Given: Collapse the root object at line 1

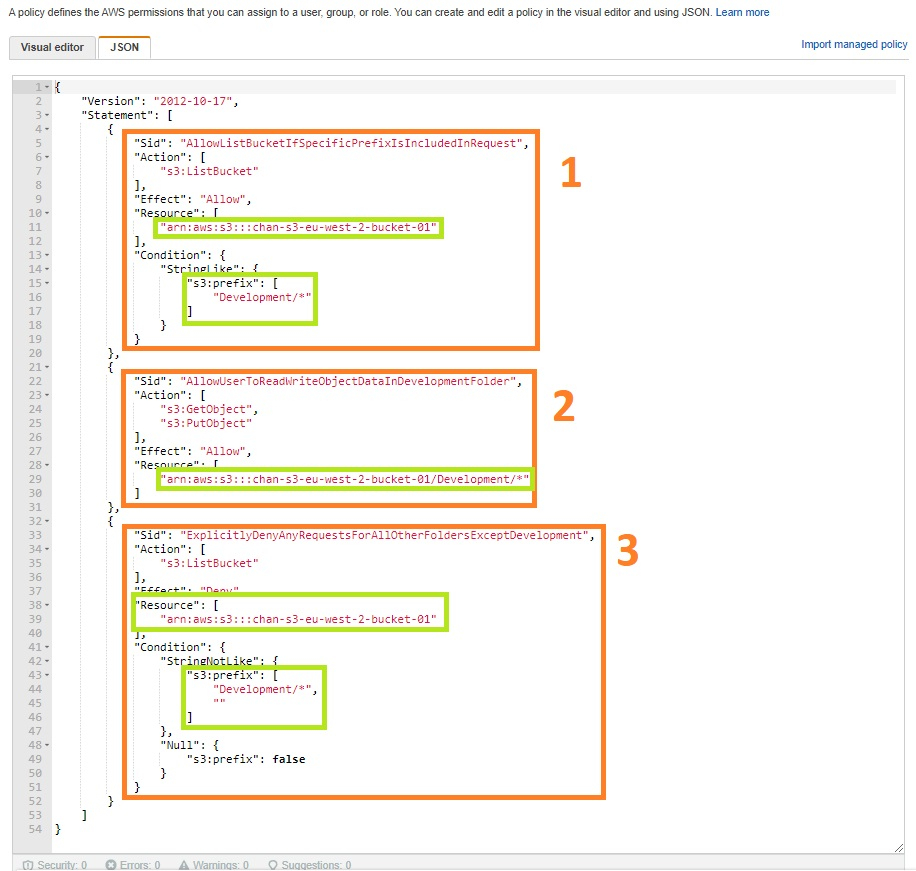Looking at the screenshot, I should pyautogui.click(x=47, y=88).
